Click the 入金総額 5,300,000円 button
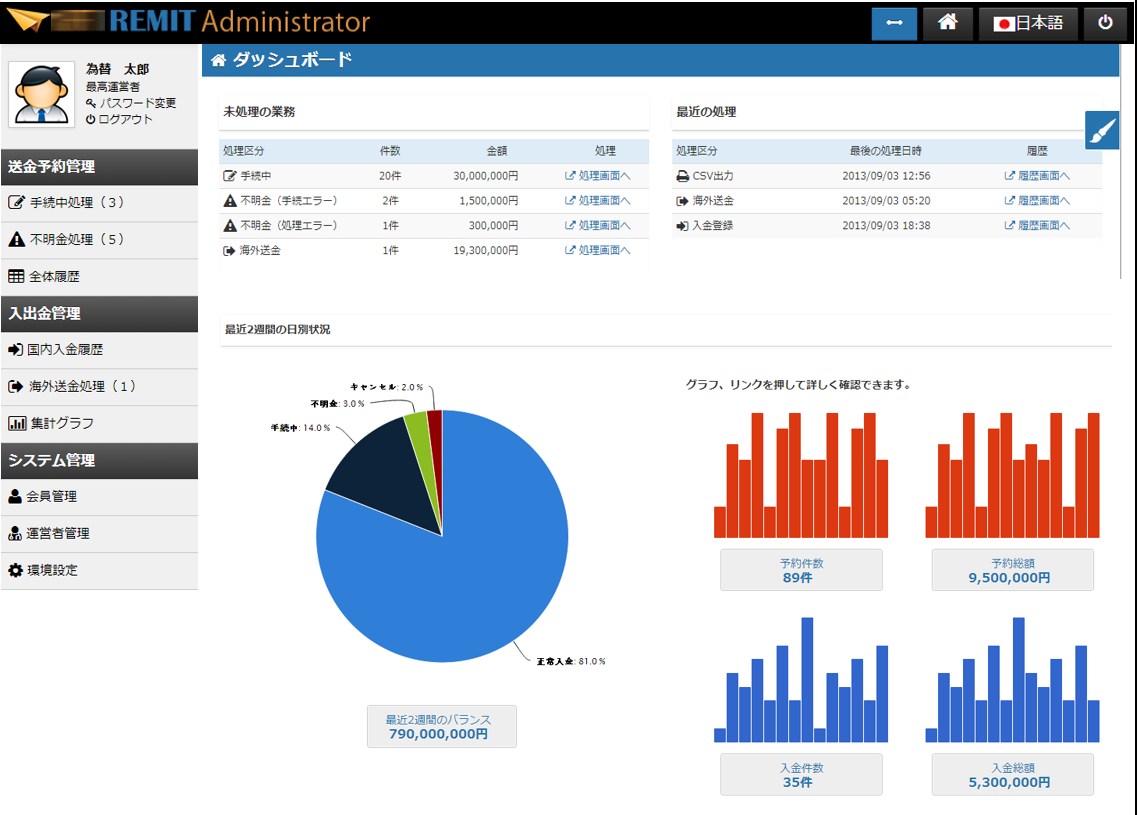Image resolution: width=1138 pixels, height=815 pixels. (x=1012, y=774)
